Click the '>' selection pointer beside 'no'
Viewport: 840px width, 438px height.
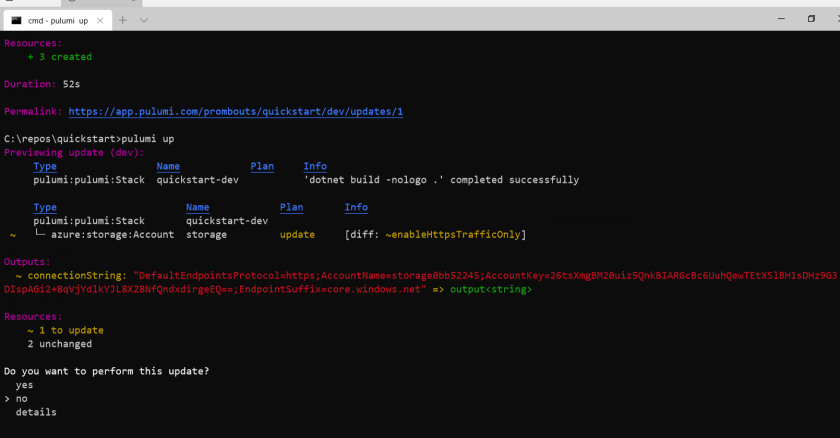(x=7, y=399)
